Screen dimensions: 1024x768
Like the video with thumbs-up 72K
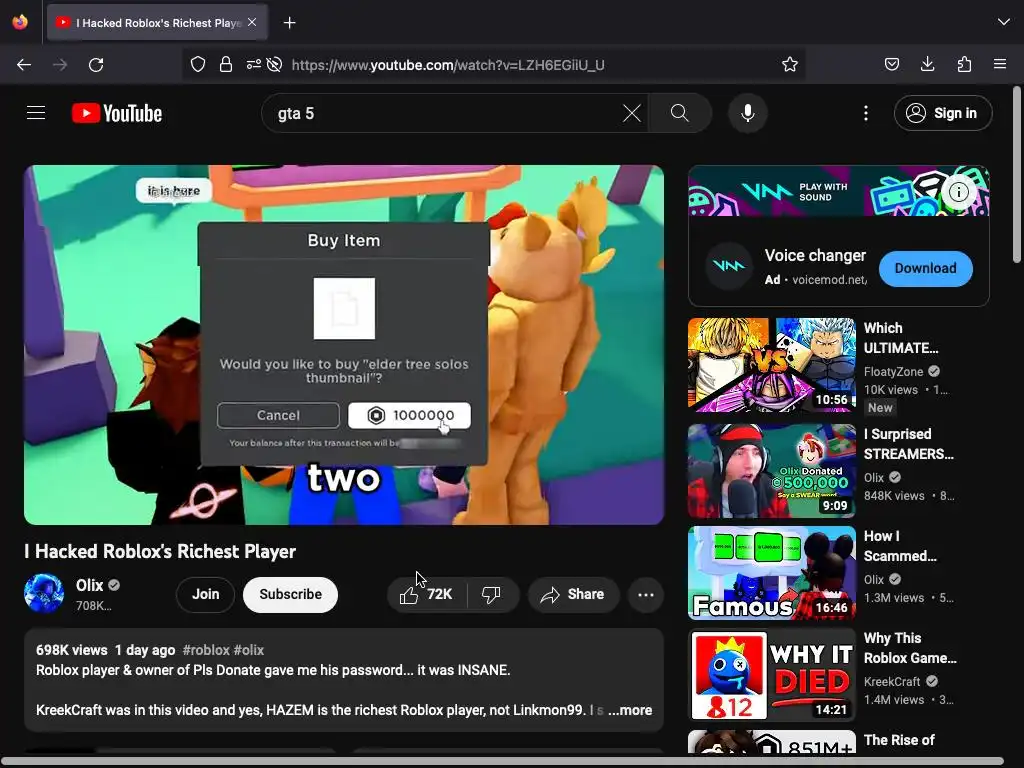click(428, 594)
